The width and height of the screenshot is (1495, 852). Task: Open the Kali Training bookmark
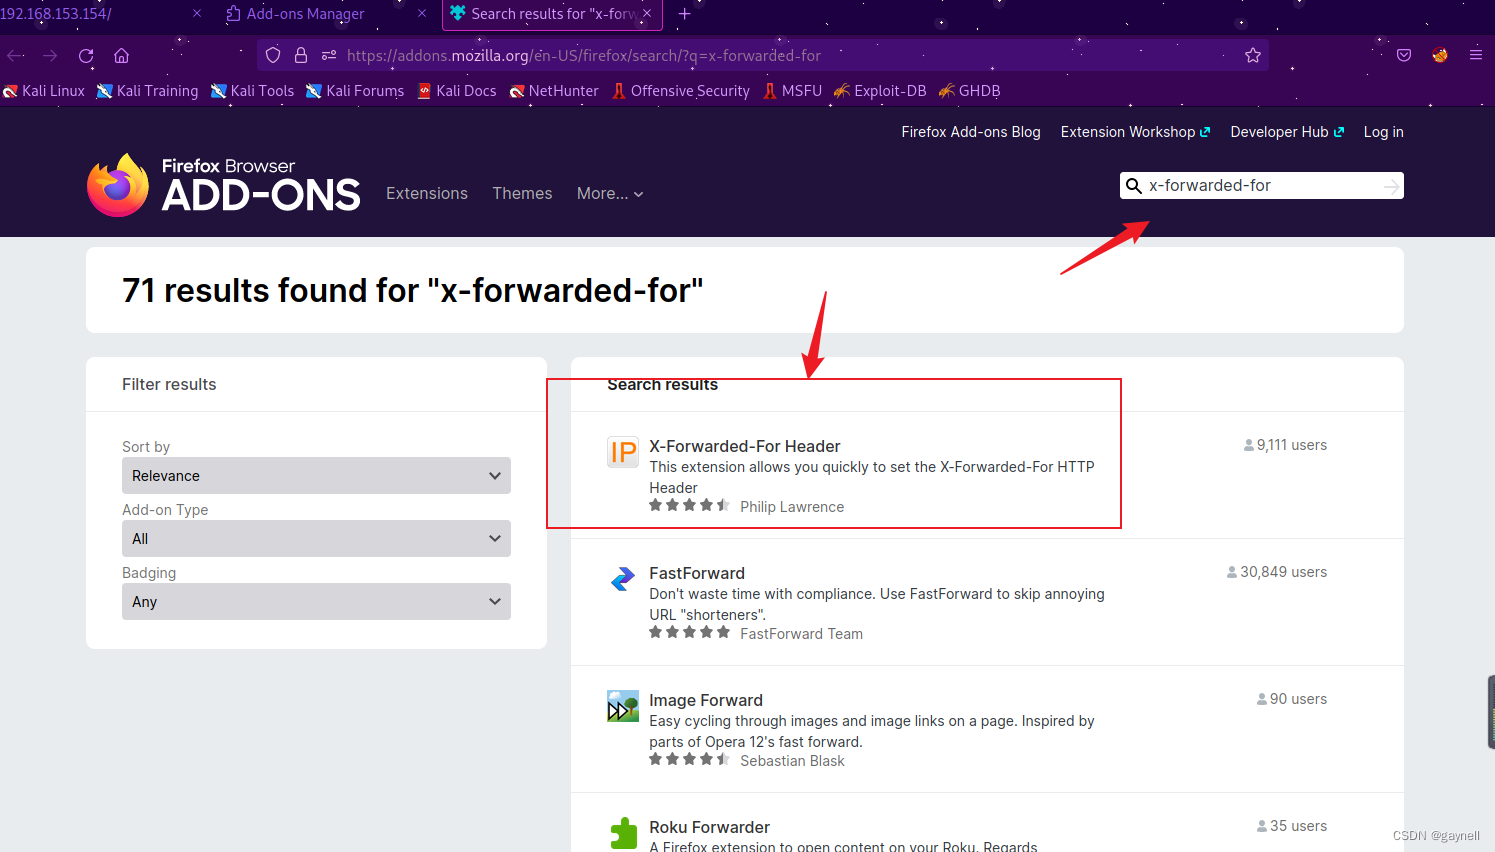(148, 91)
